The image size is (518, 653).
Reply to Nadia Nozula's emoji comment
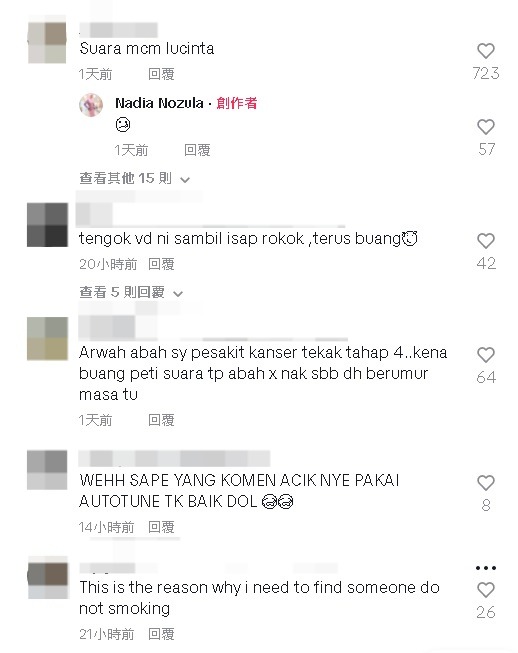197,150
